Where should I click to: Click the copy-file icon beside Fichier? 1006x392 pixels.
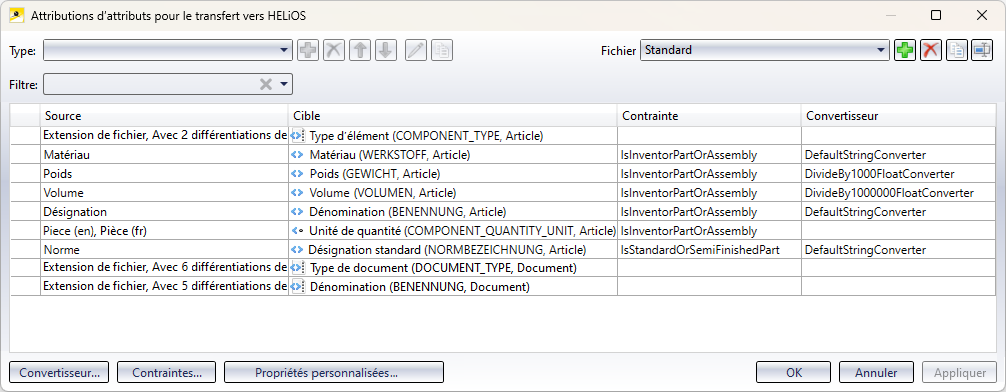pyautogui.click(x=956, y=50)
